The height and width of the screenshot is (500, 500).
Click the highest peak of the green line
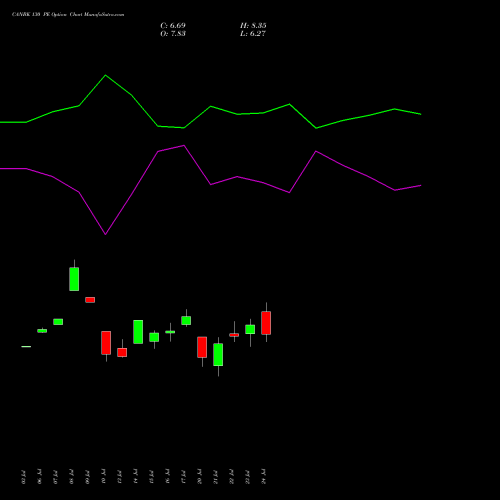click(x=106, y=75)
